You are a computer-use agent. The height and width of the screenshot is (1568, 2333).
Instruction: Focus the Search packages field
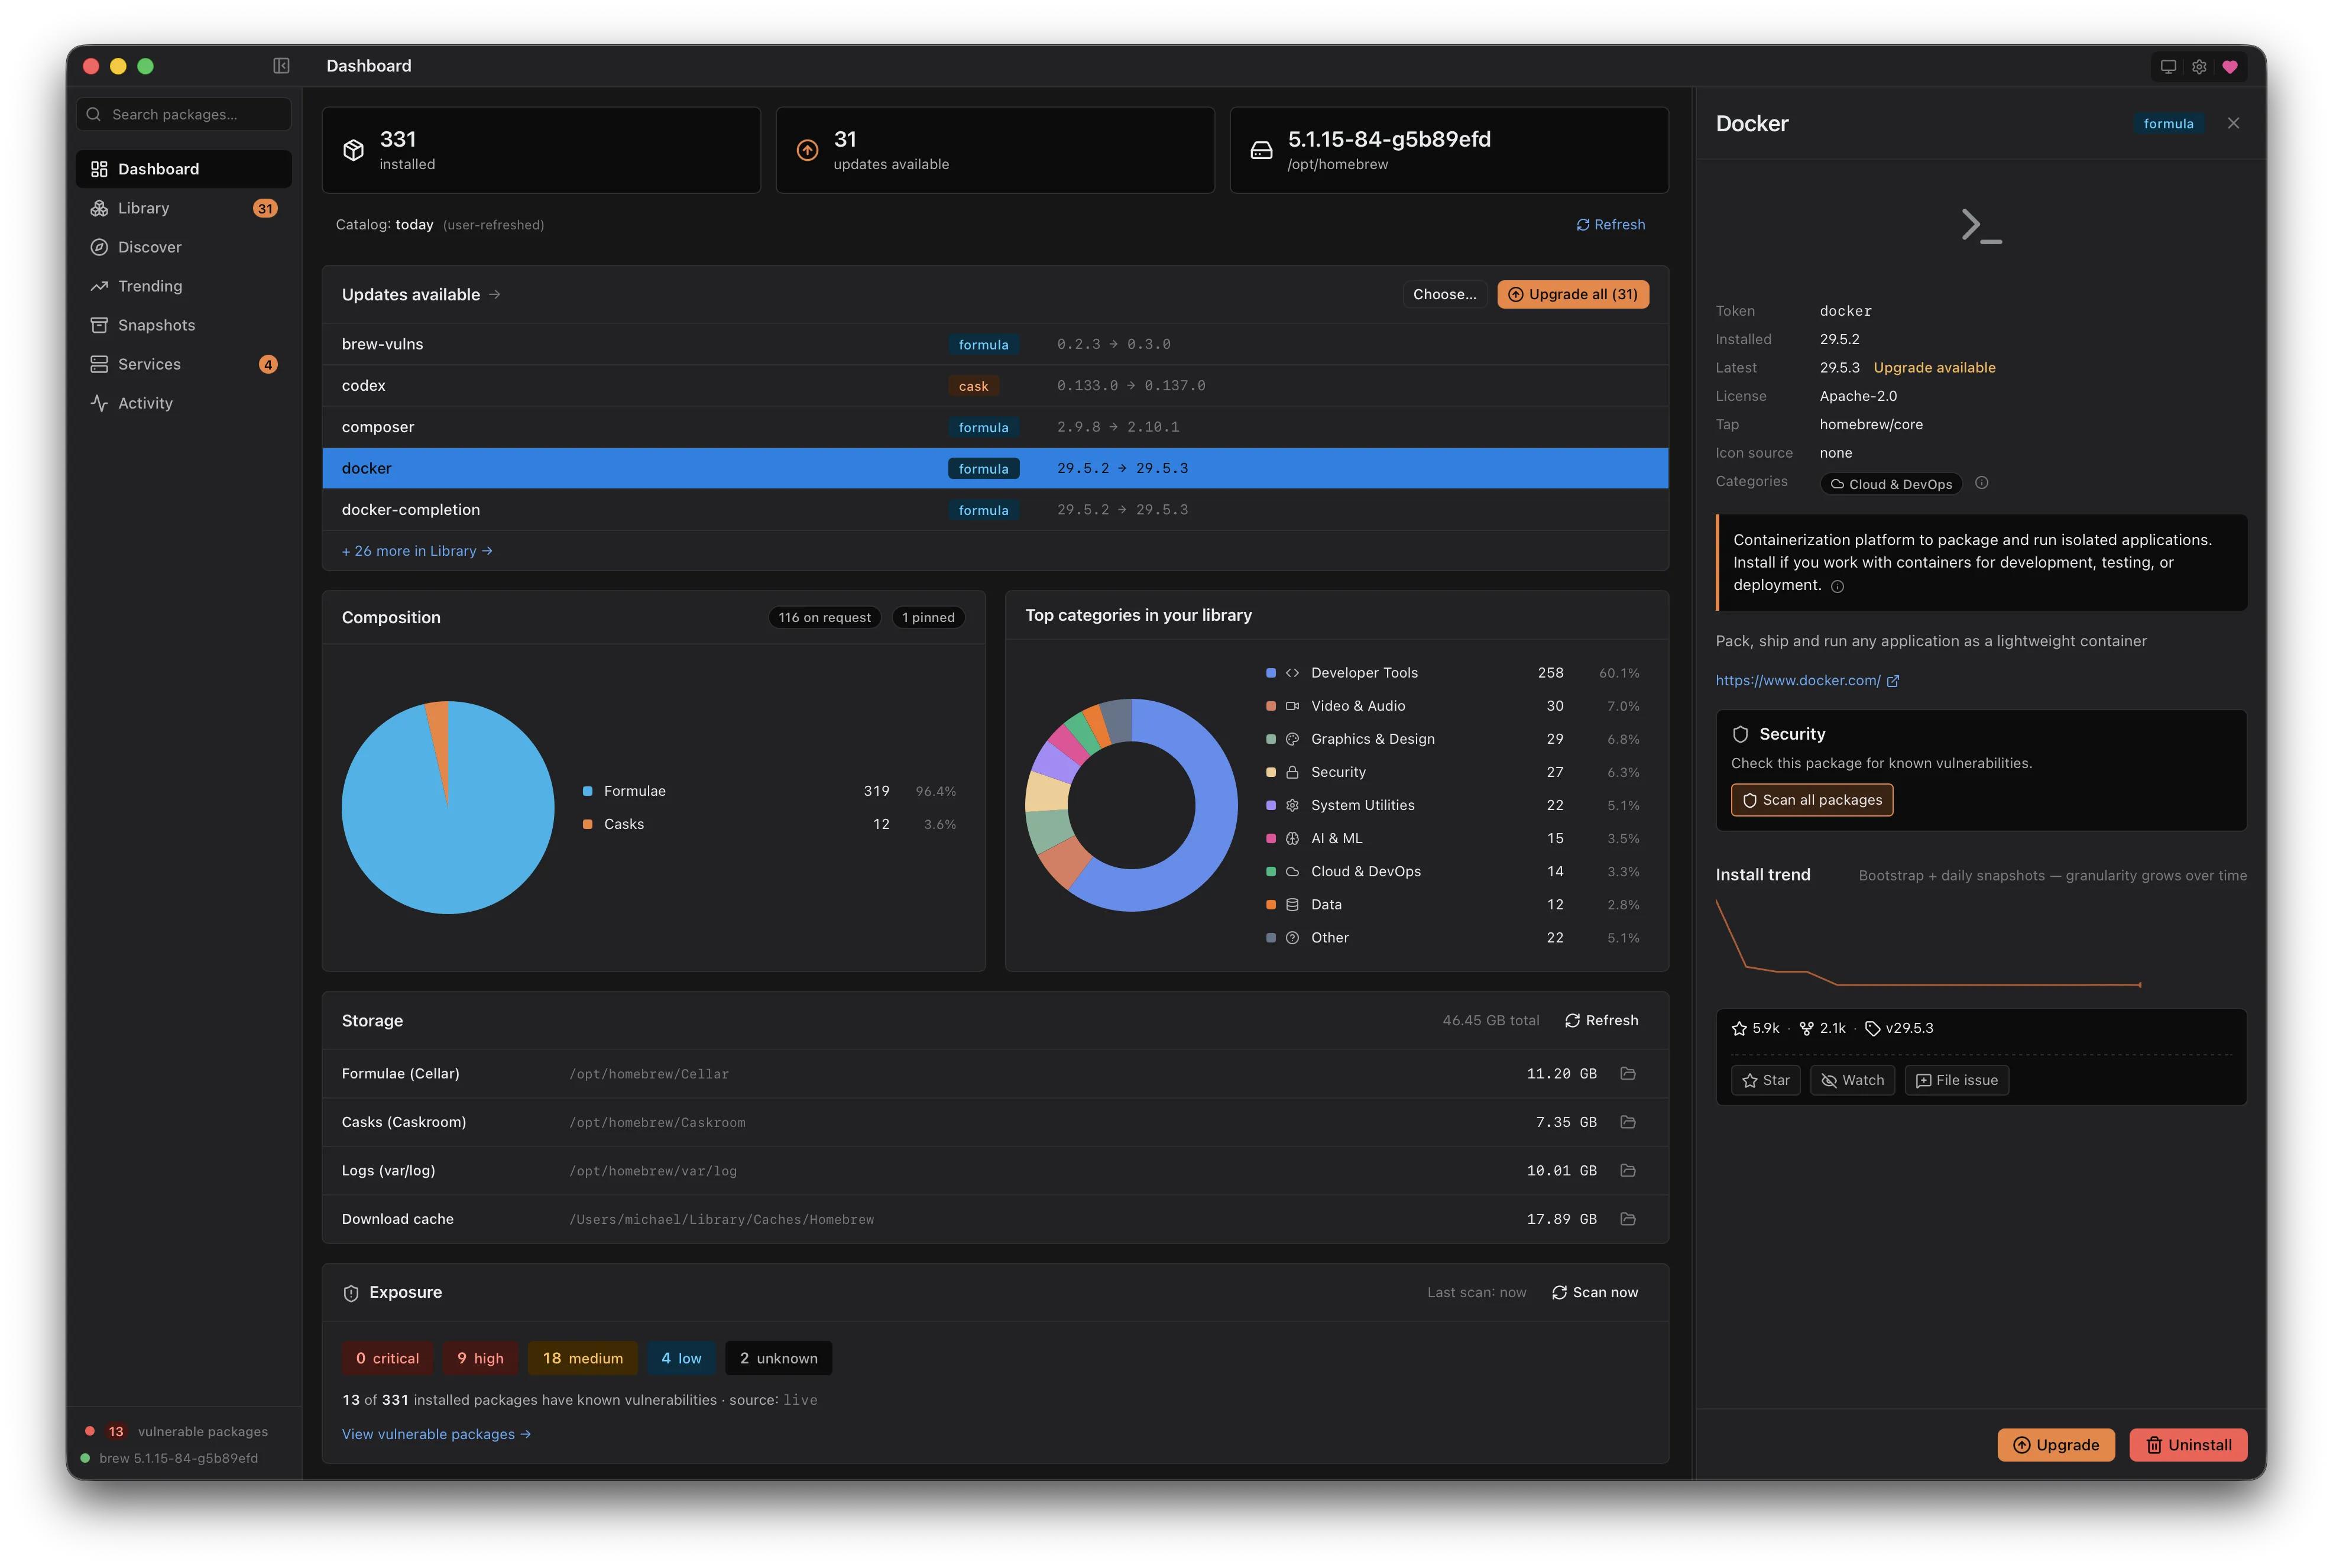pos(184,114)
